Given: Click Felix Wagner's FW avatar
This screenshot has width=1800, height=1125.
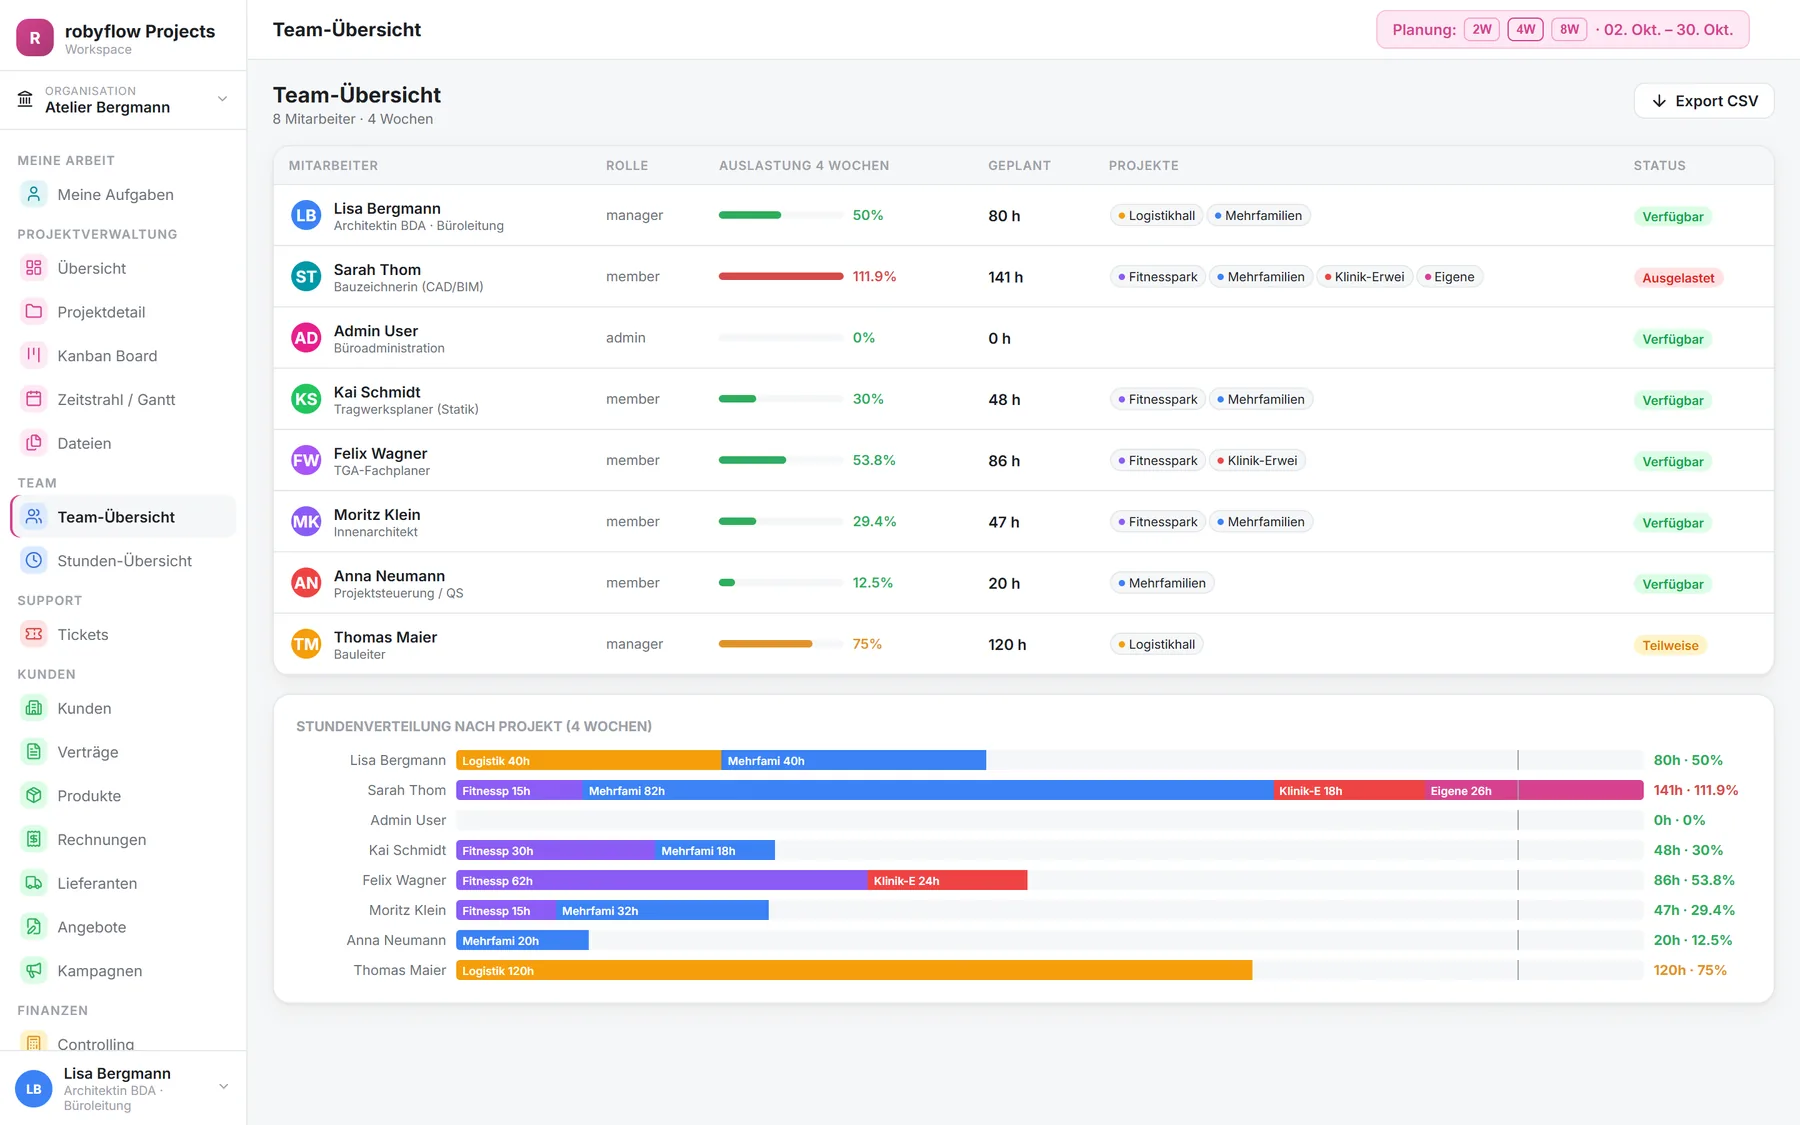Looking at the screenshot, I should (306, 461).
